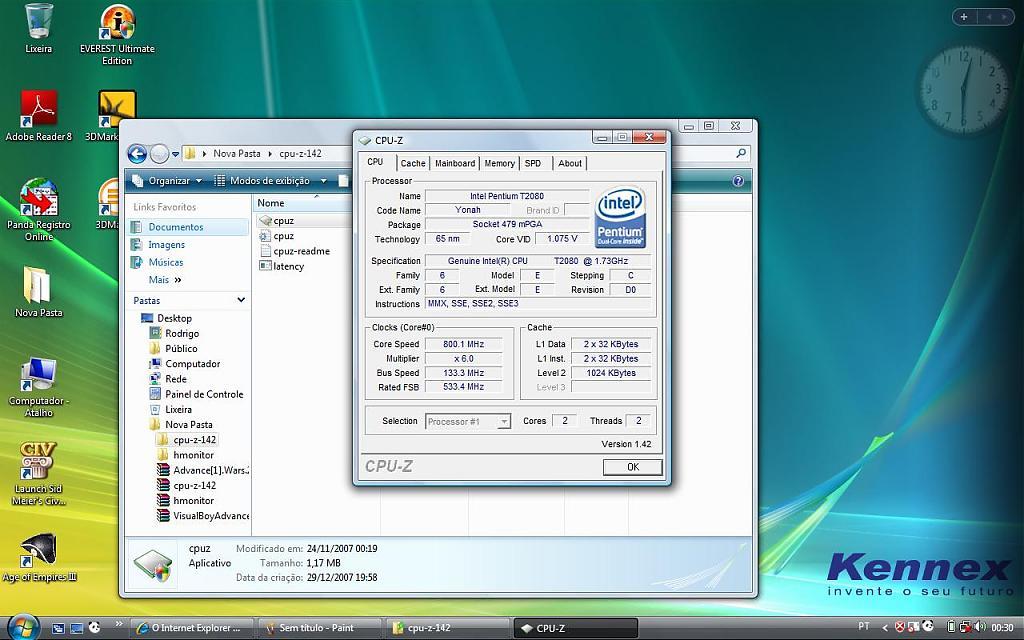Click the sidebar analog clock gadget
The width and height of the screenshot is (1024, 640).
[x=964, y=89]
